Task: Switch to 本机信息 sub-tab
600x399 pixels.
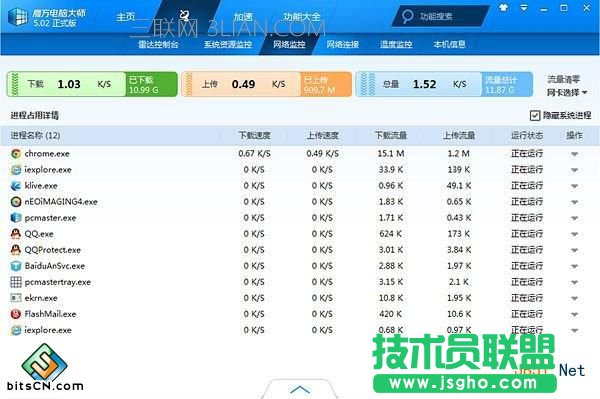Action: (x=449, y=44)
